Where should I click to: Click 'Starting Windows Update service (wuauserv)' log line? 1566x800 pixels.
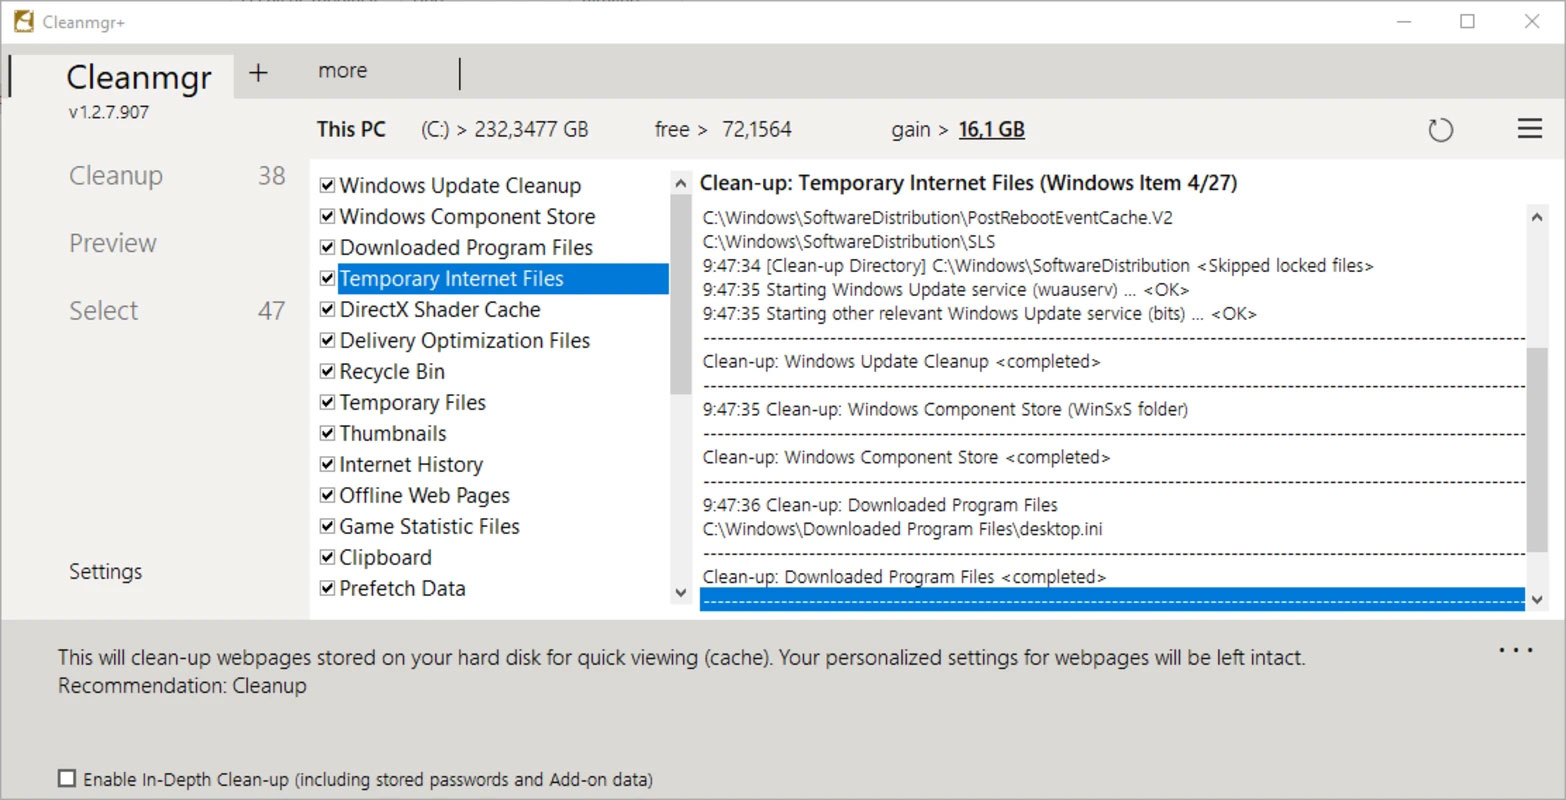pos(946,290)
